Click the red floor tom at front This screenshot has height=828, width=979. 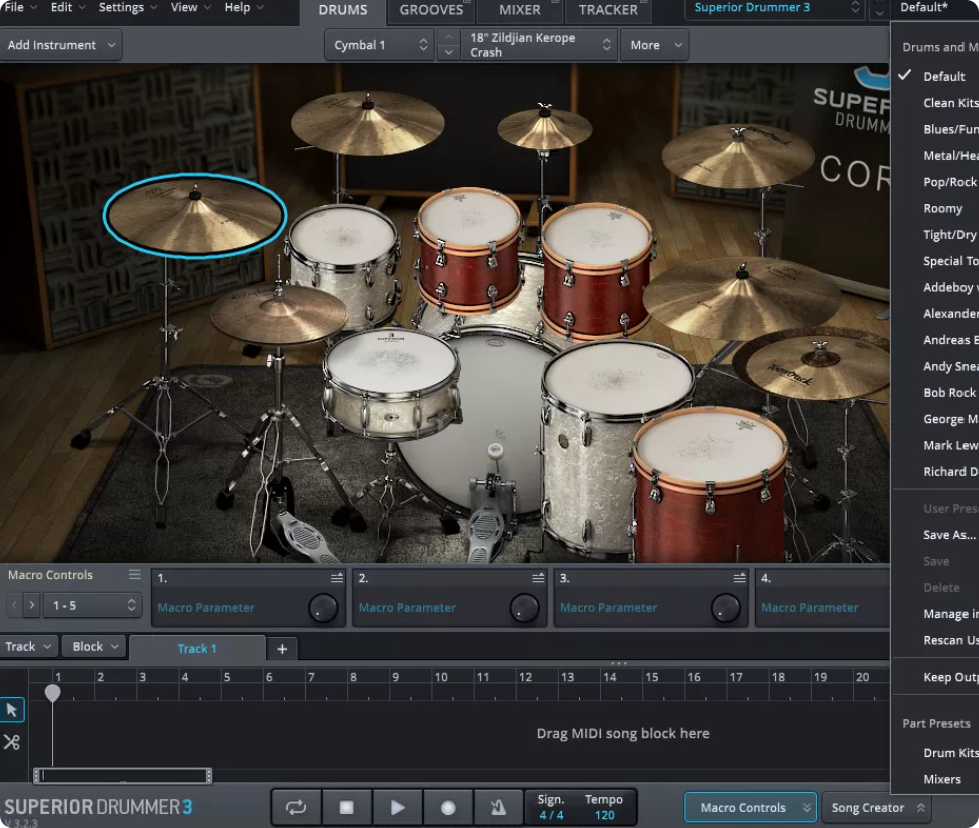pyautogui.click(x=710, y=484)
